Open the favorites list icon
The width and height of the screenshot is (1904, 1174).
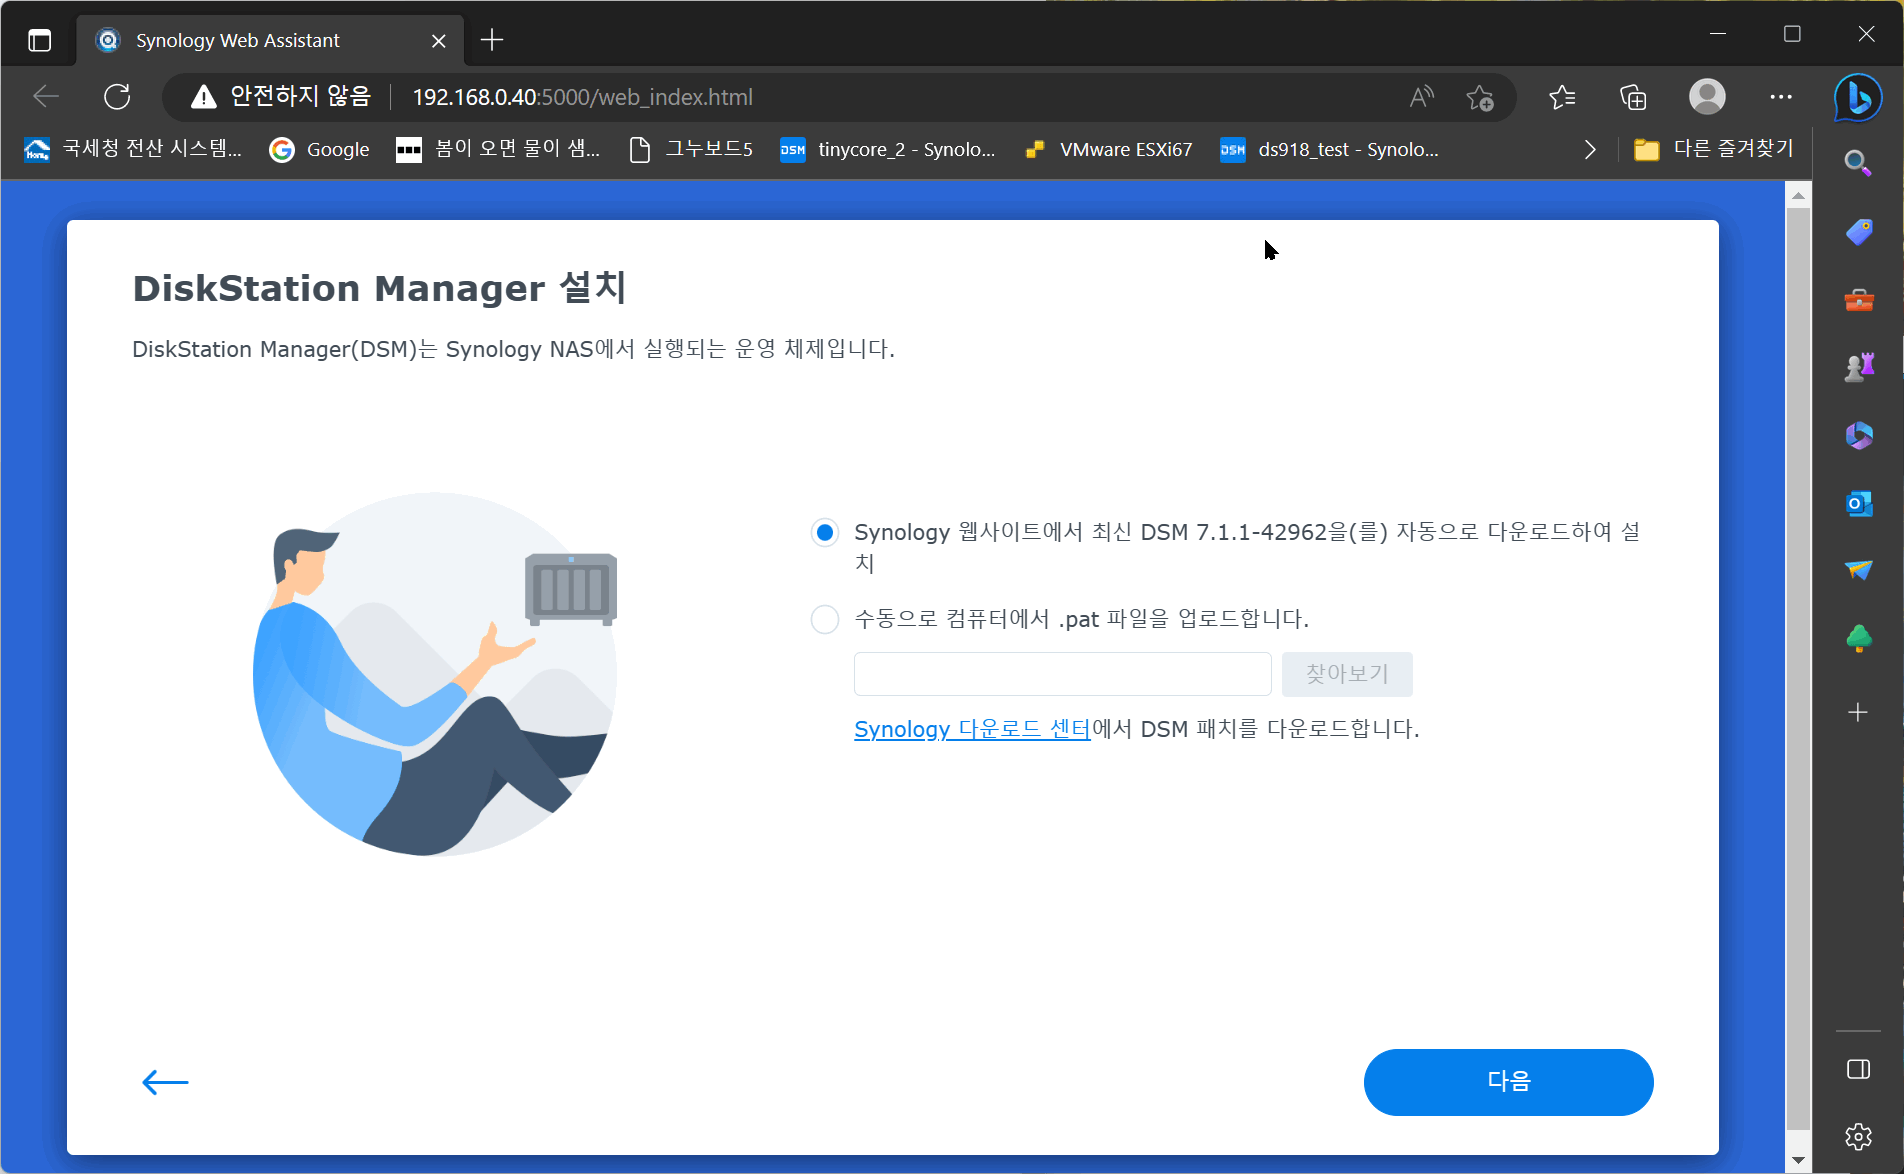[x=1561, y=97]
